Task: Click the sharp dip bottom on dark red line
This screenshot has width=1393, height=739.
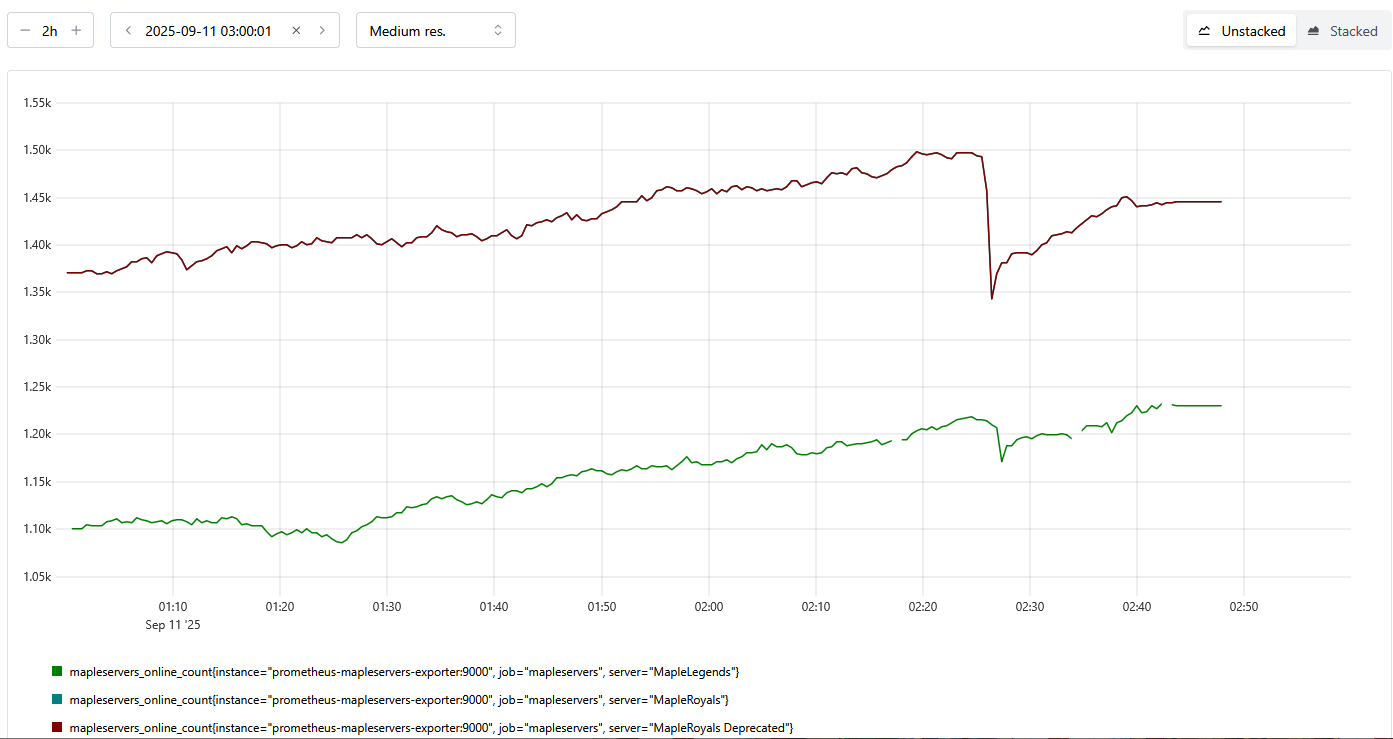Action: click(992, 298)
